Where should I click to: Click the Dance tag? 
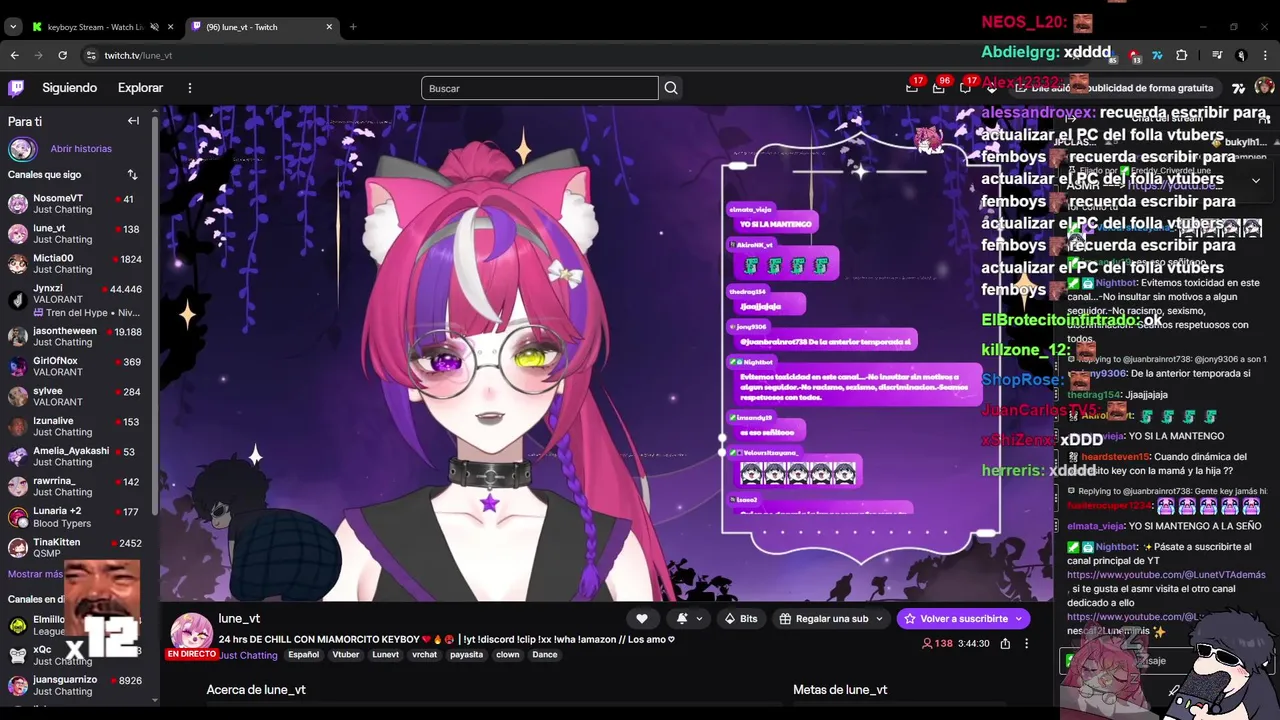point(545,655)
